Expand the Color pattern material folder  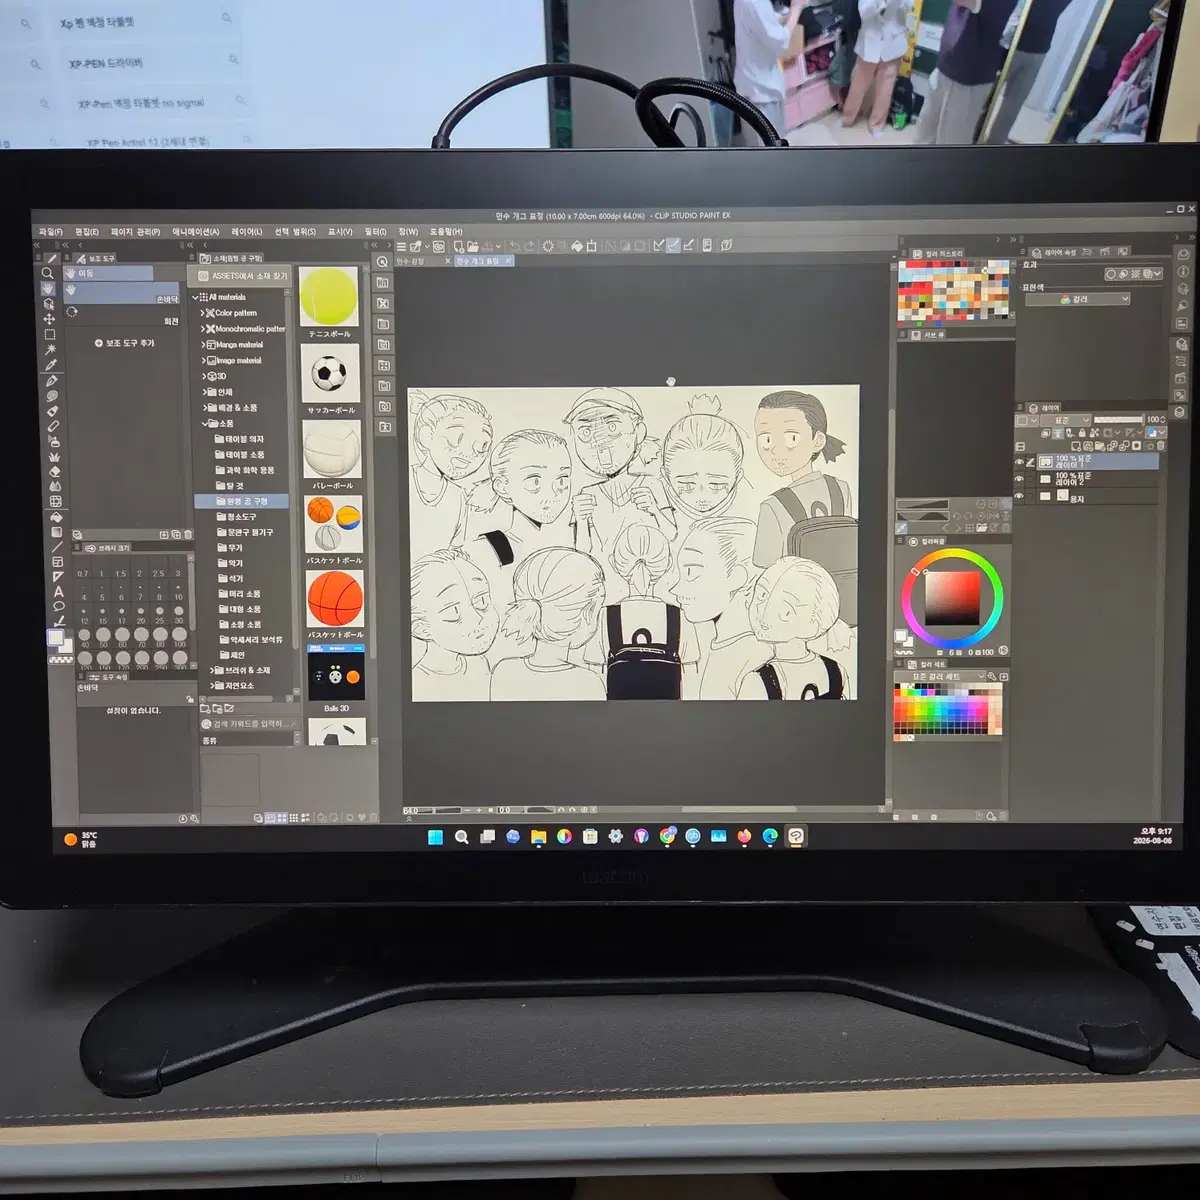click(x=202, y=313)
